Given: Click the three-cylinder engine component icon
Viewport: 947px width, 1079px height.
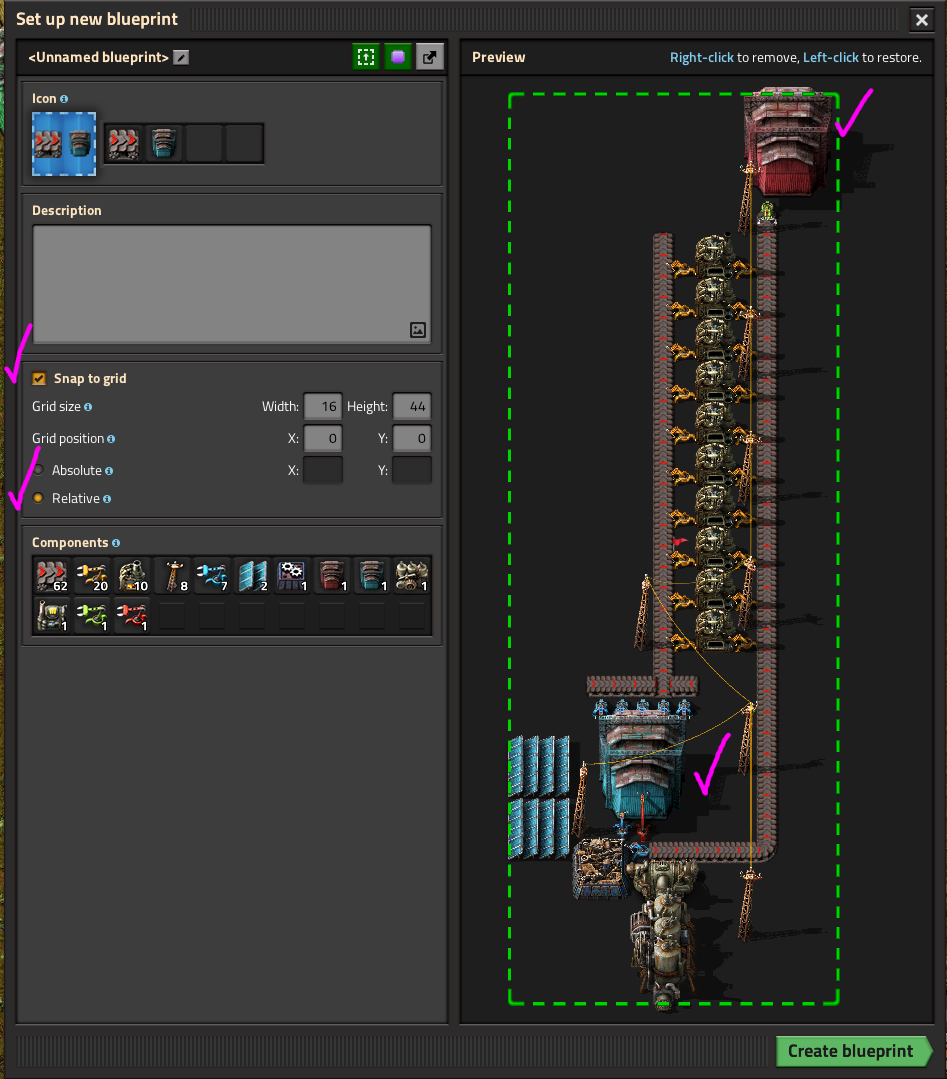Looking at the screenshot, I should [412, 576].
